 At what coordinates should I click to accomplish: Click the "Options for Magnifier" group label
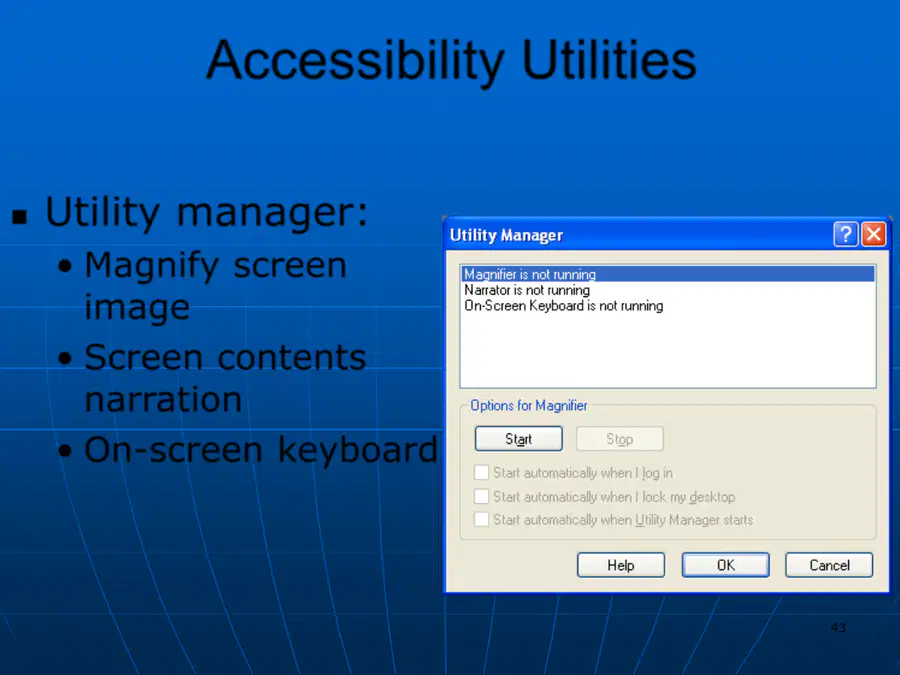pyautogui.click(x=529, y=405)
